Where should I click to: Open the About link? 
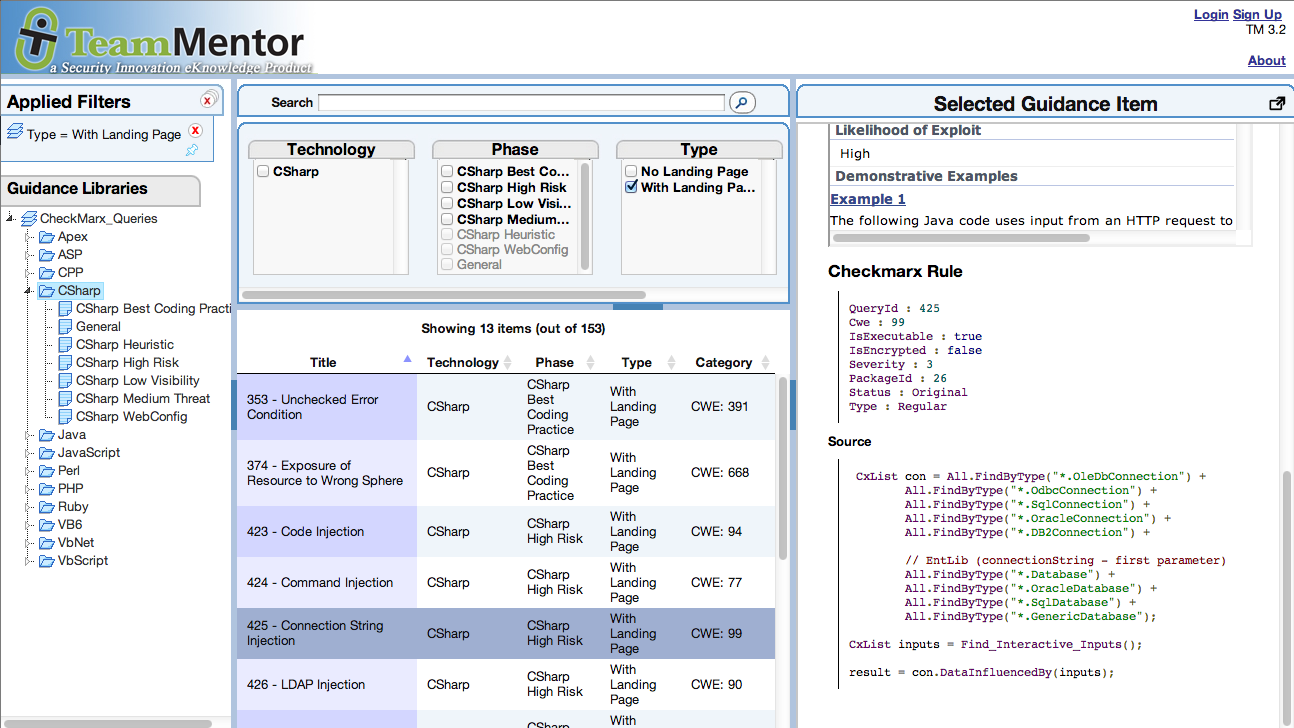click(1266, 60)
